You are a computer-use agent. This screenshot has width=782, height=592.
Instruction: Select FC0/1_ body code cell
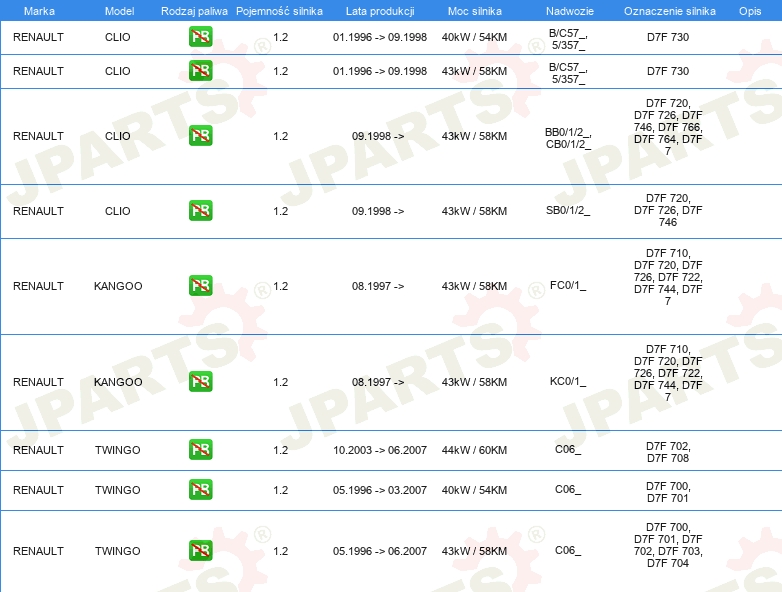click(x=568, y=285)
